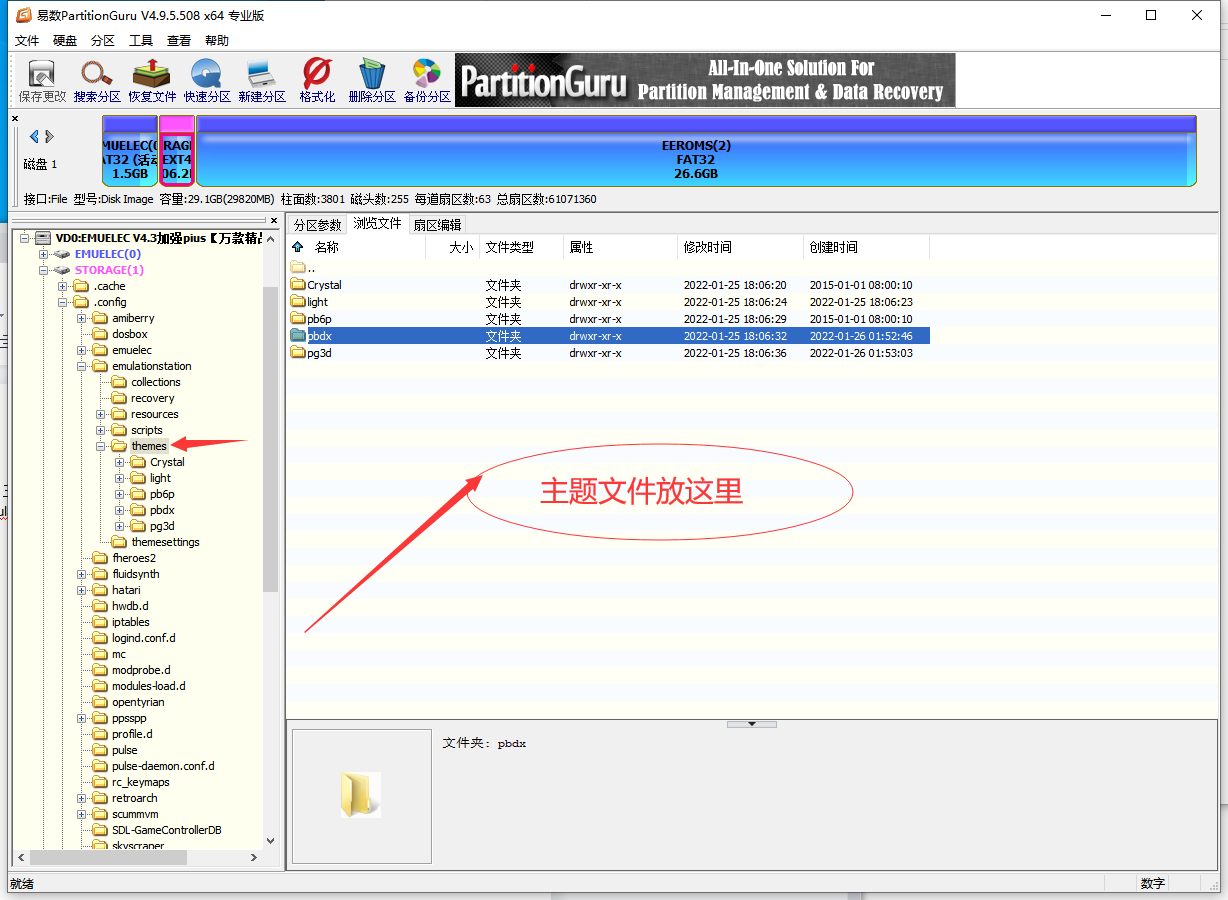
Task: Close the directory tree panel
Action: pos(274,220)
